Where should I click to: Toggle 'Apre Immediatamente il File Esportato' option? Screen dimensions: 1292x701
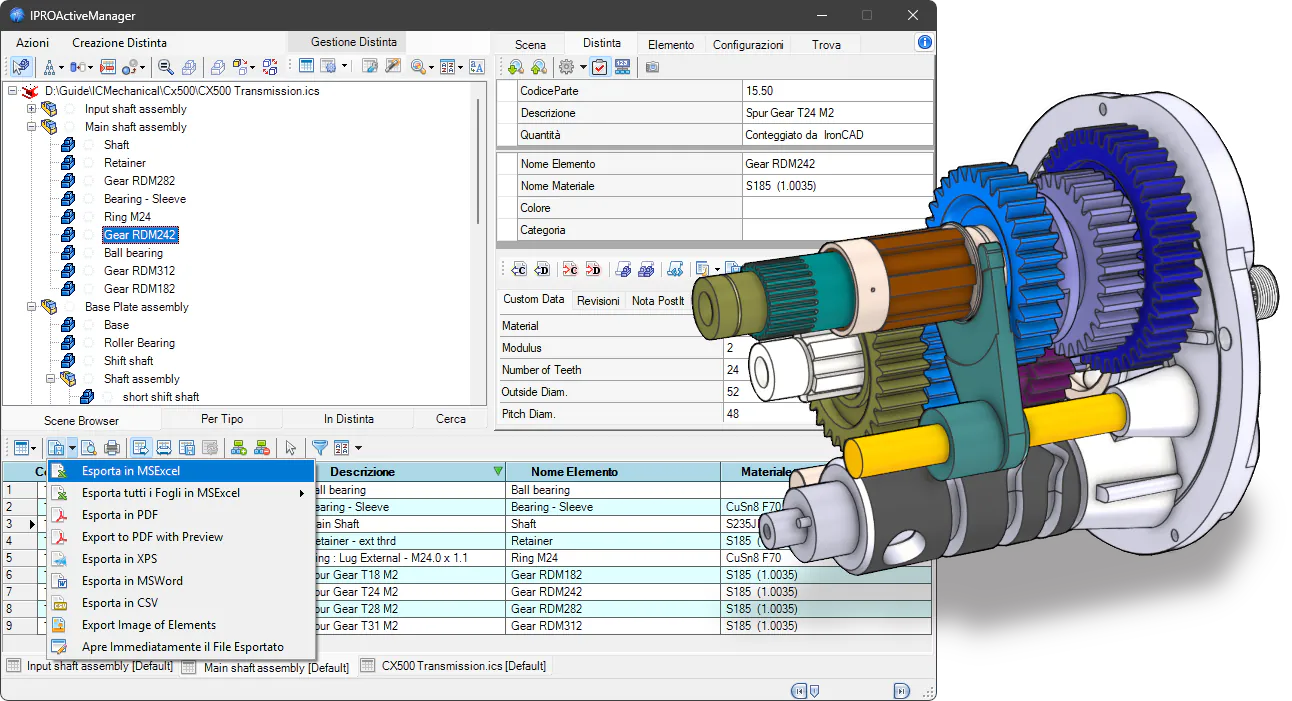(182, 647)
